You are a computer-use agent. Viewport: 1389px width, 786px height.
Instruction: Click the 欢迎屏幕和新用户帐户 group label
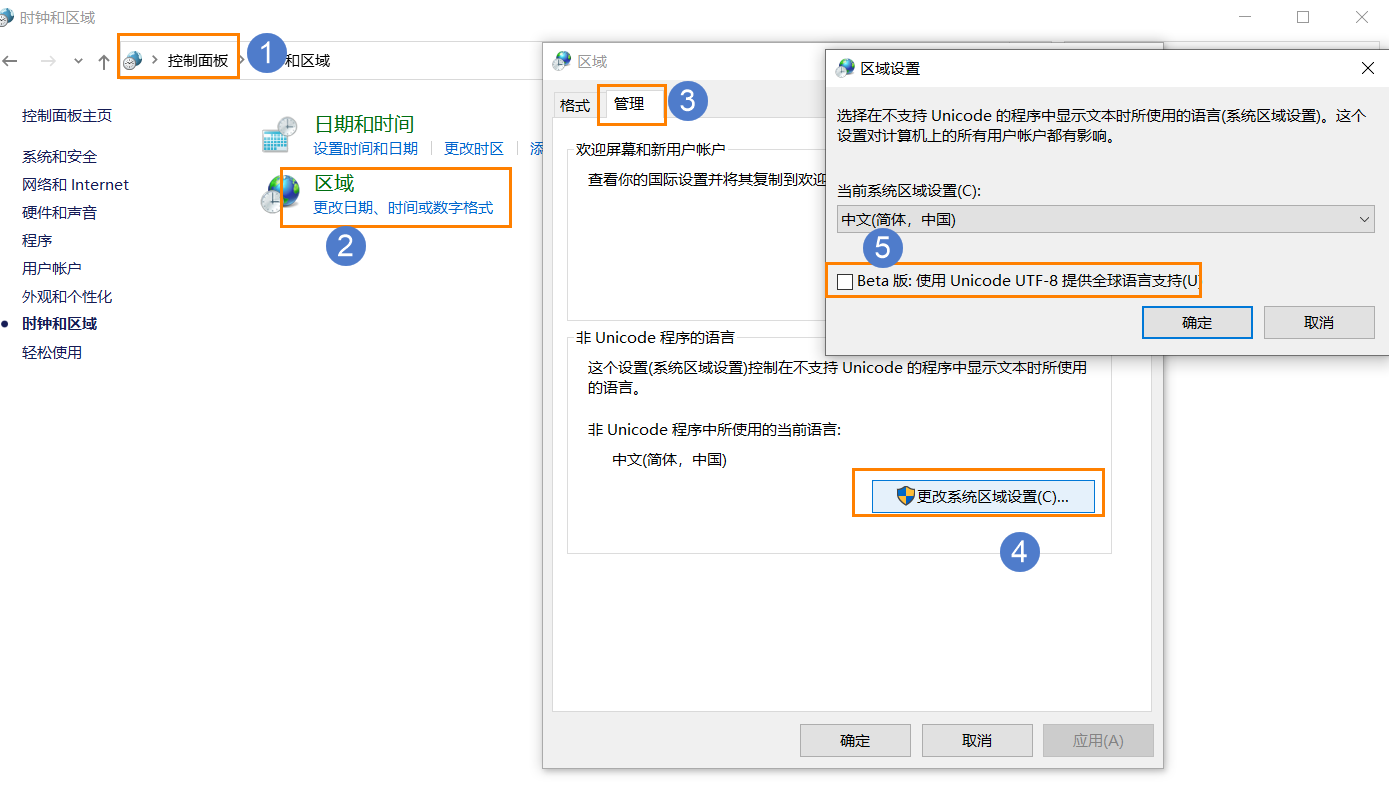(650, 149)
